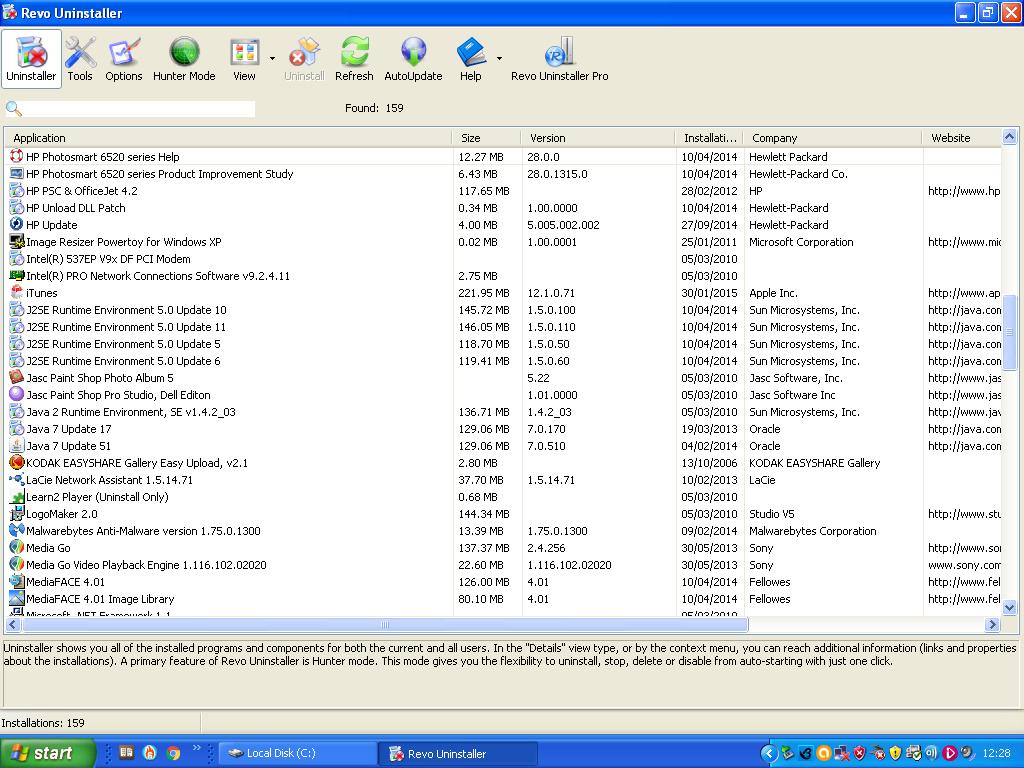Expand the View dropdown arrow
Screen dimensions: 1024x768
(x=272, y=59)
